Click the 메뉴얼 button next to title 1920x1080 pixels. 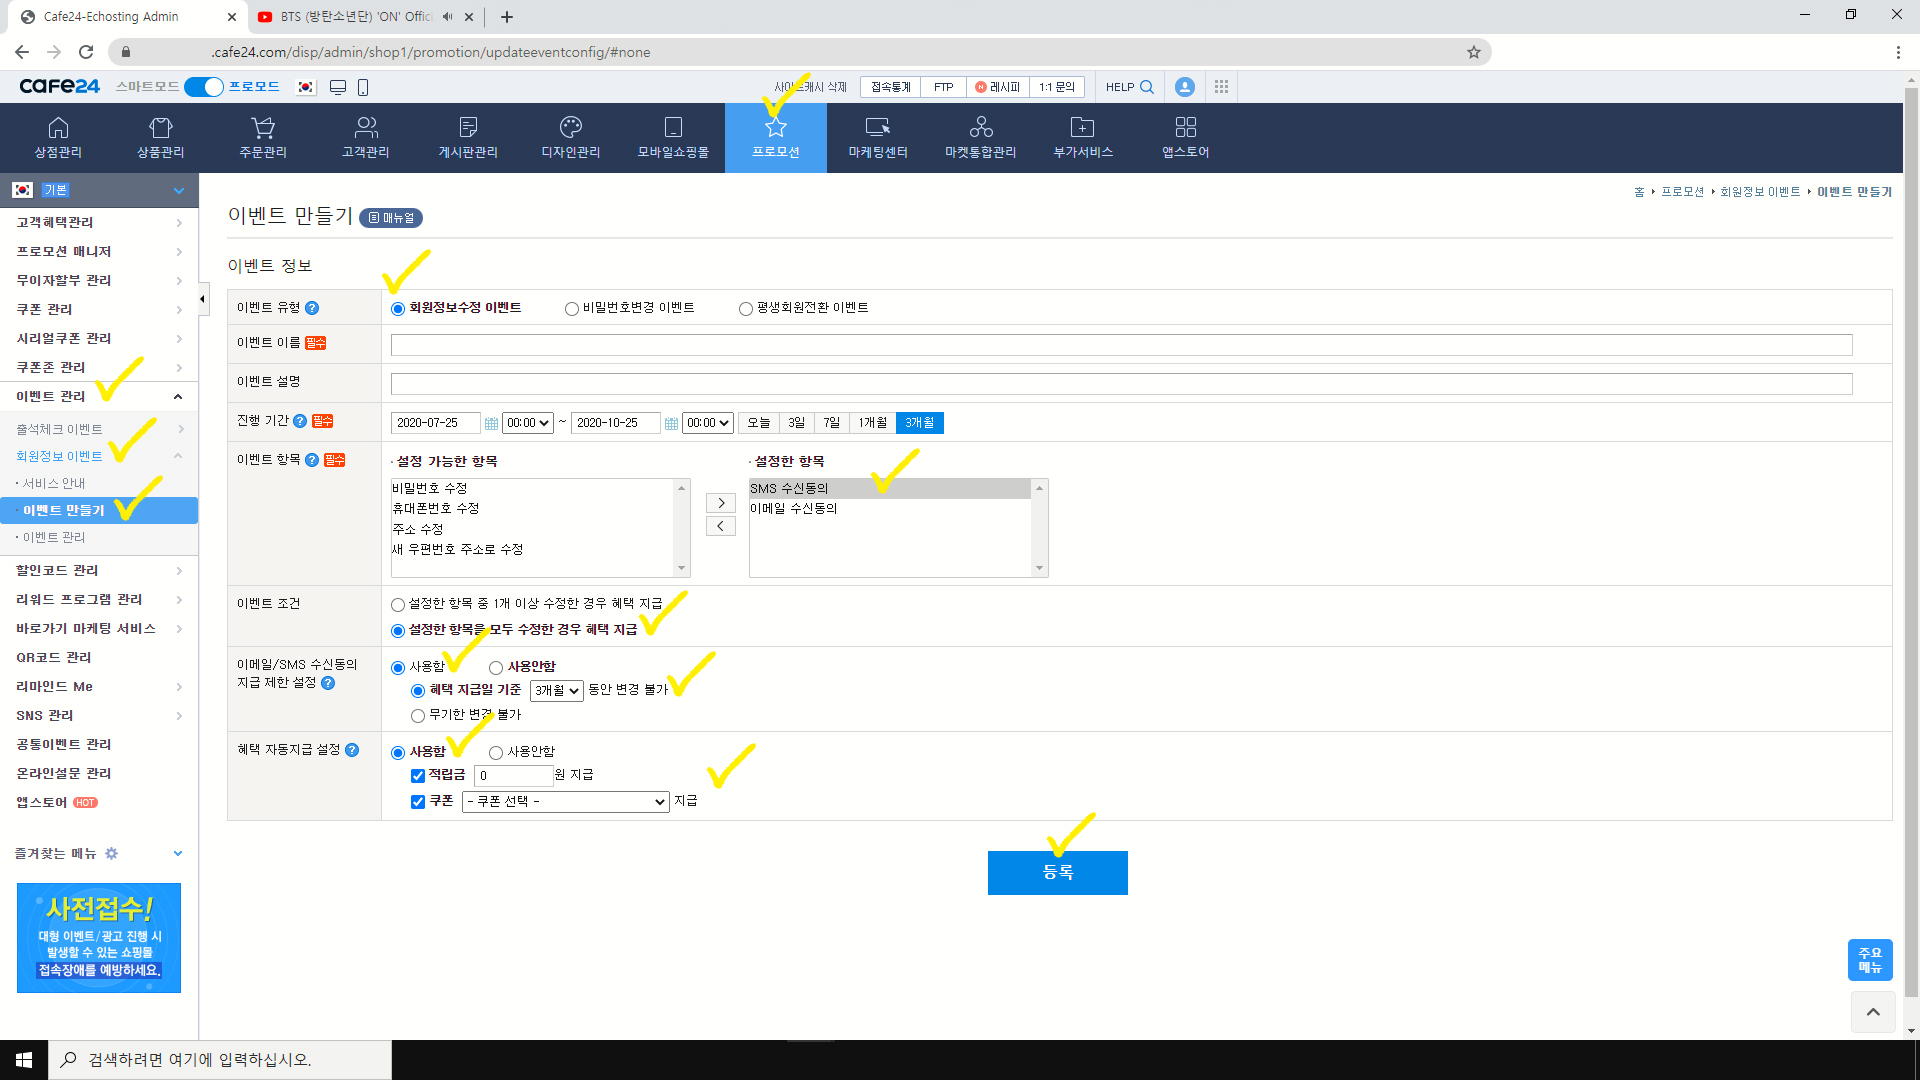[x=391, y=218]
